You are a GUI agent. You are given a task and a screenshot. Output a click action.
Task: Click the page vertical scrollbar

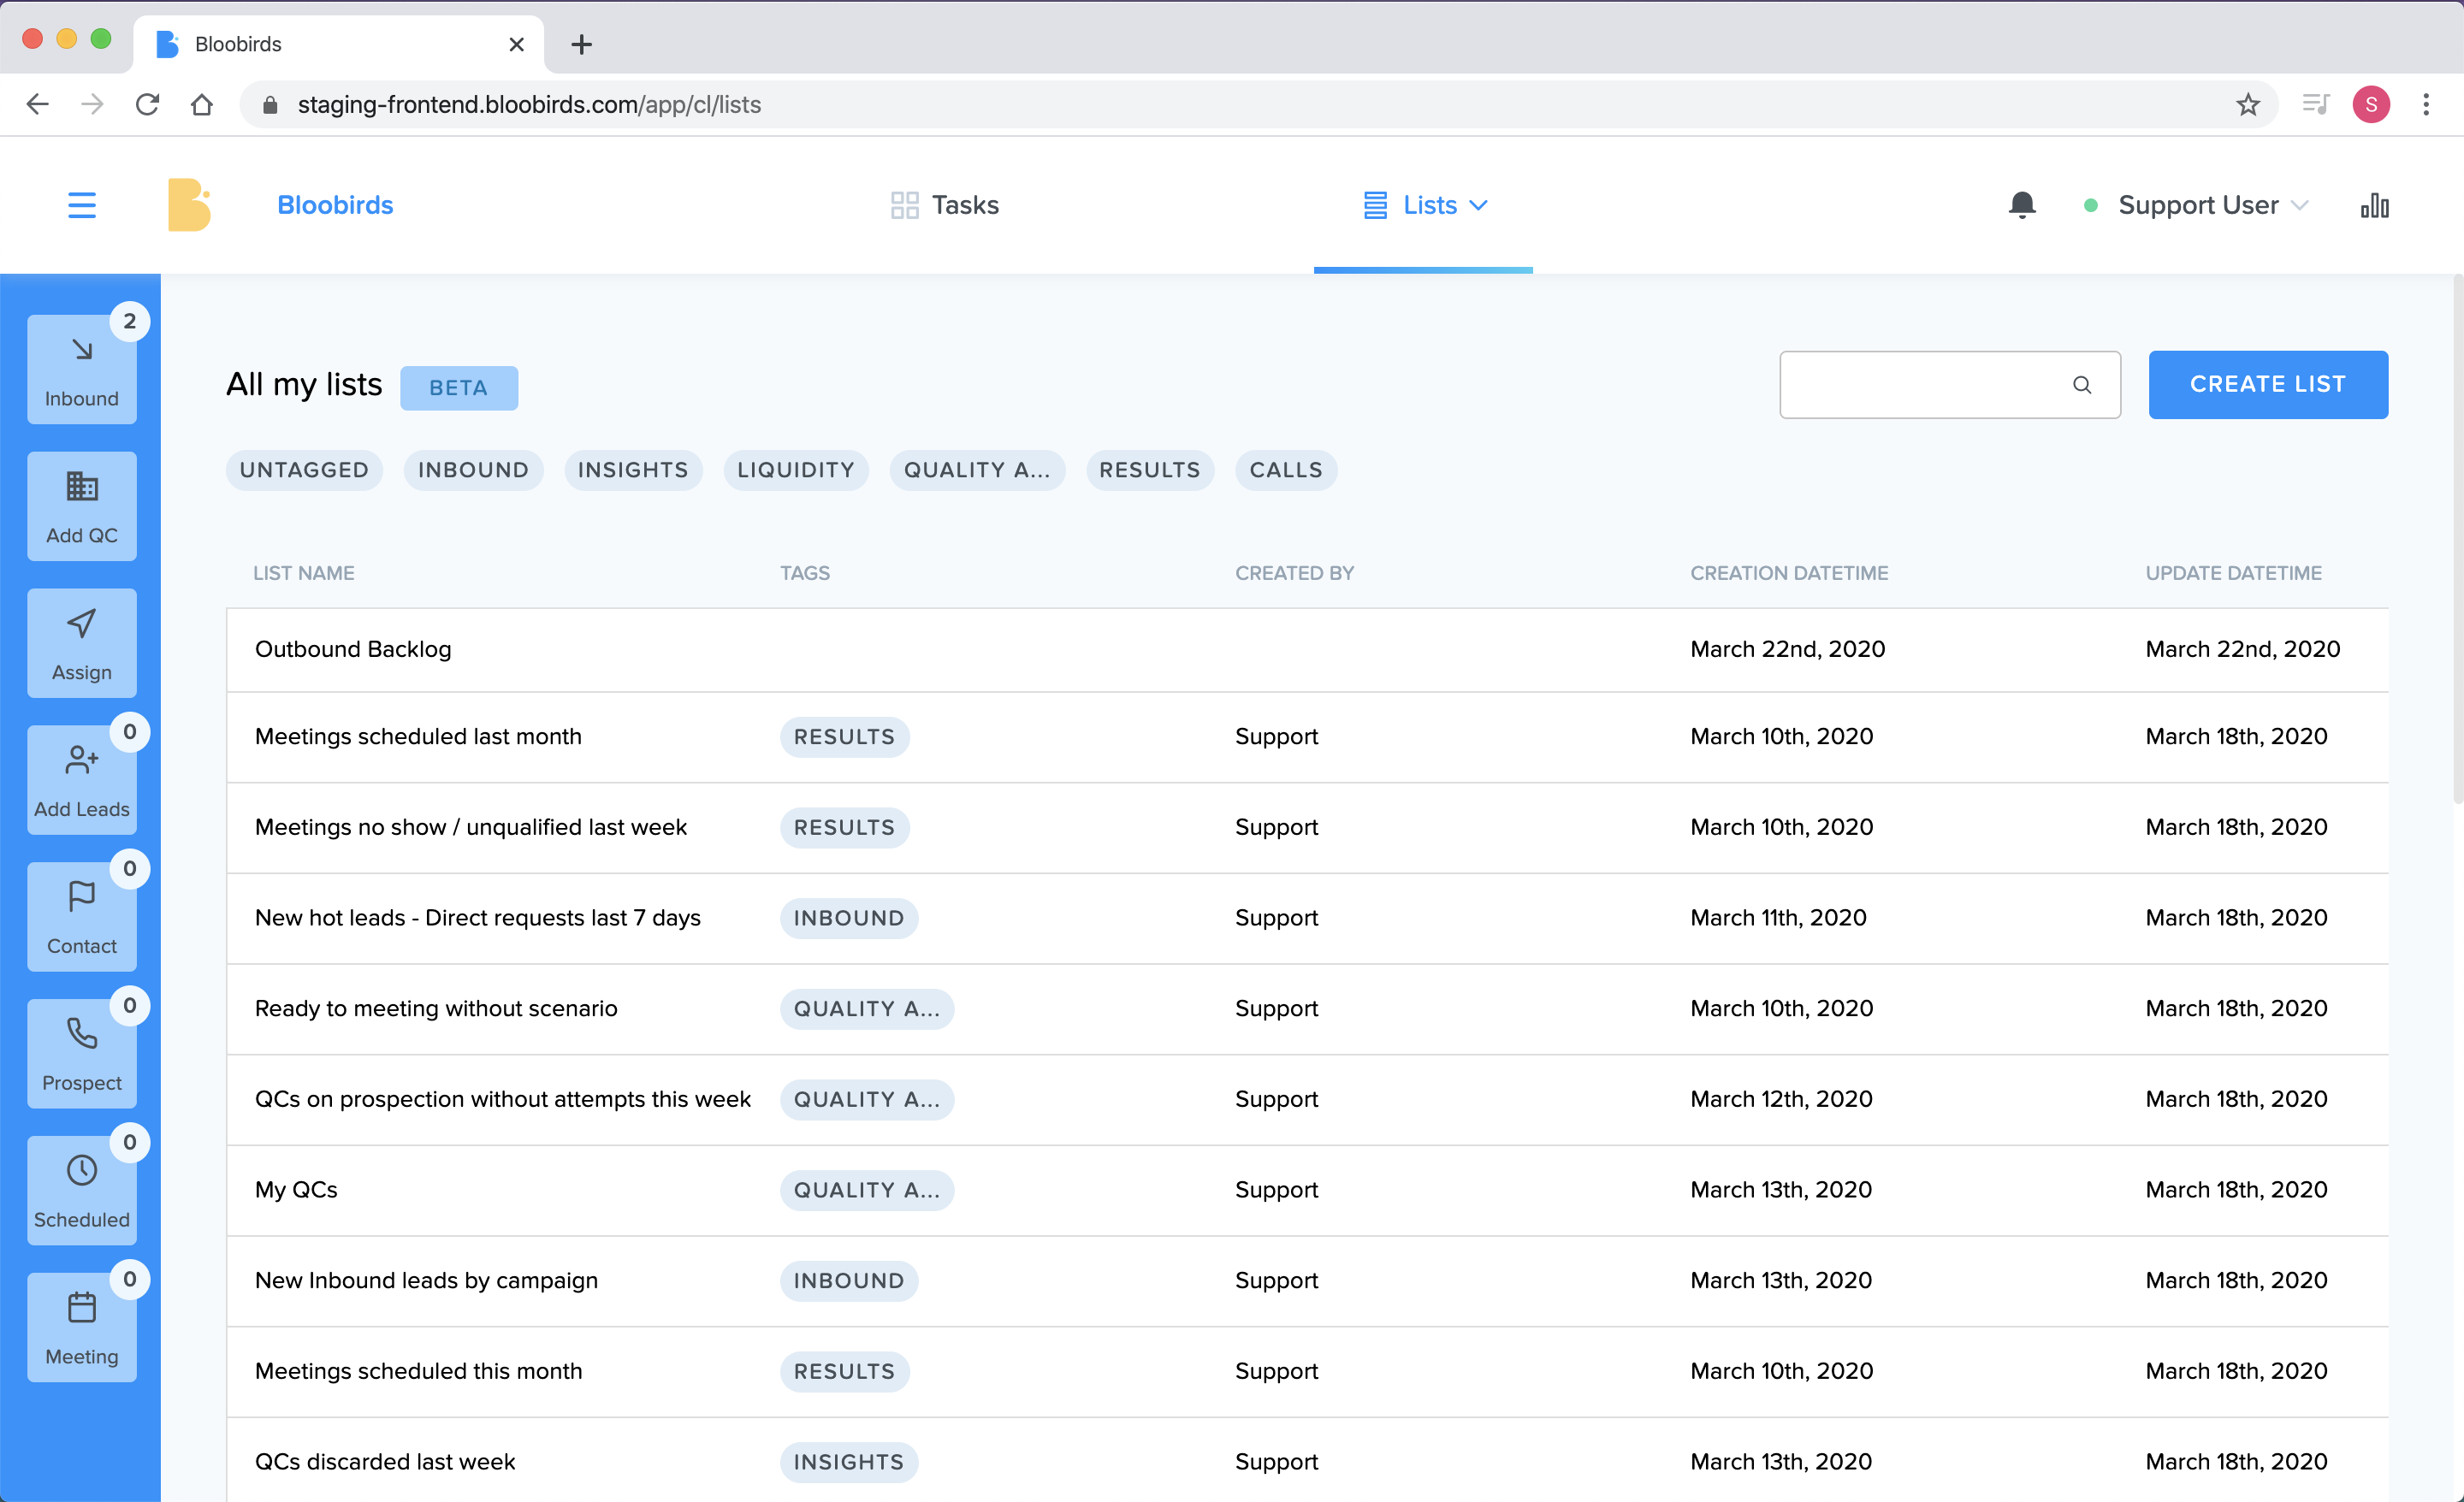[2456, 540]
